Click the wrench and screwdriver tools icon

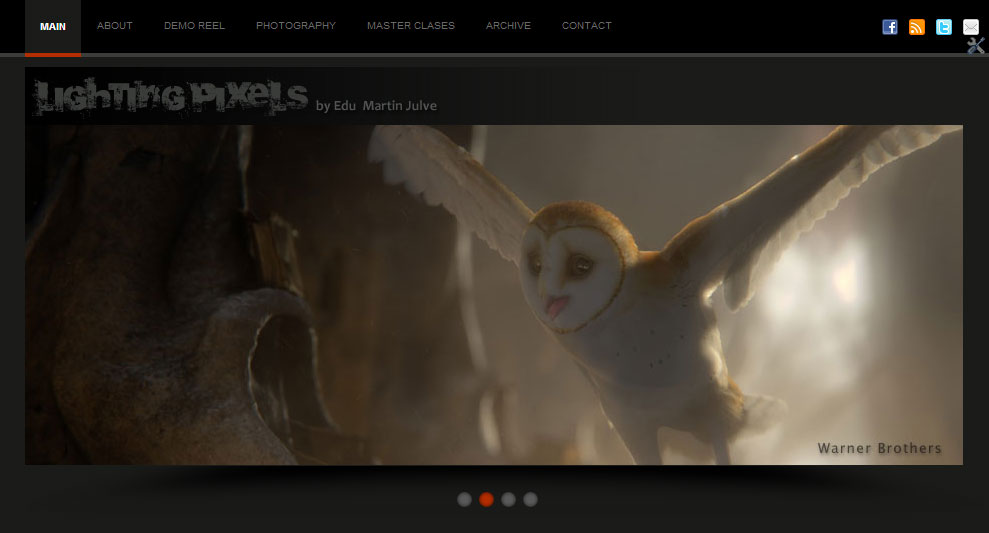[x=976, y=46]
